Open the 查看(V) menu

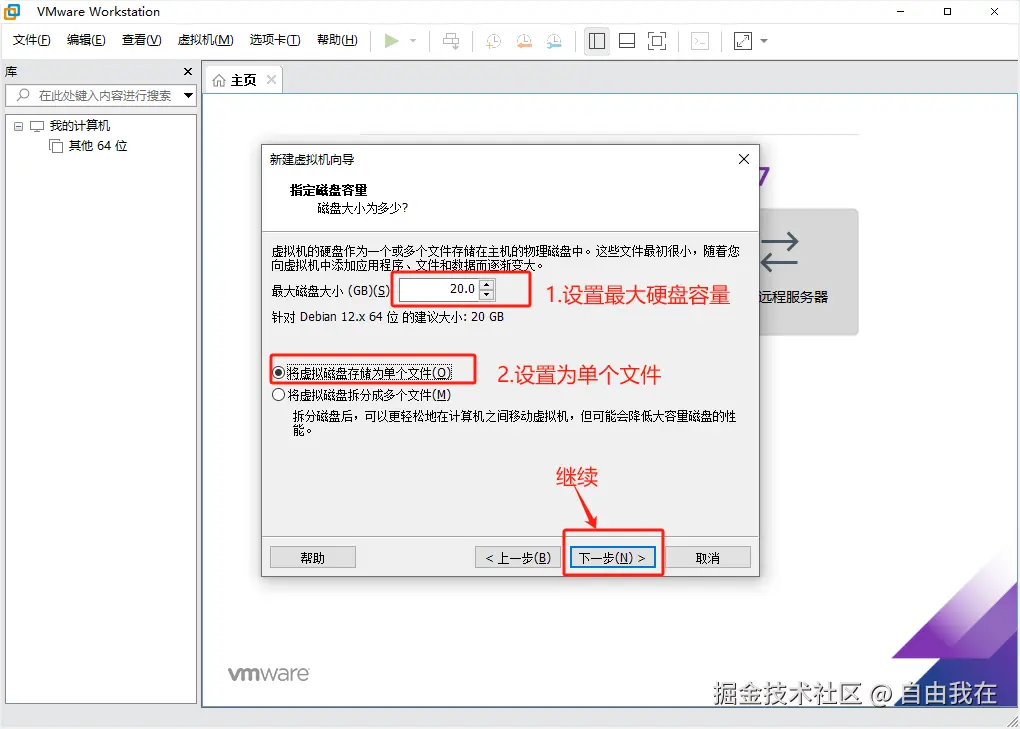141,40
